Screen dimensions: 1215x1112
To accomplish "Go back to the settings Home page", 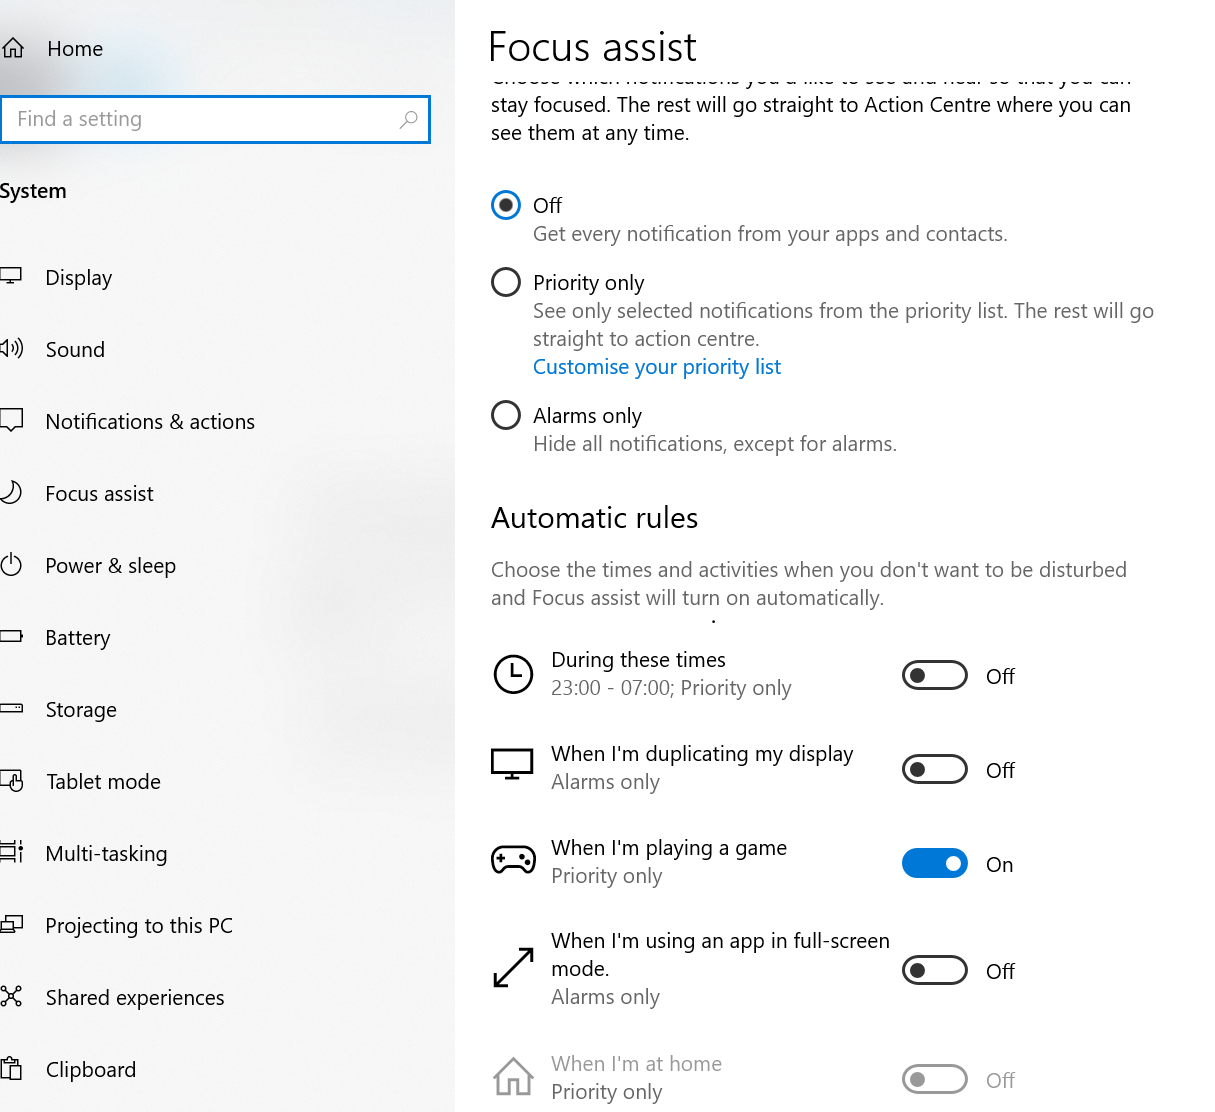I will pos(74,48).
